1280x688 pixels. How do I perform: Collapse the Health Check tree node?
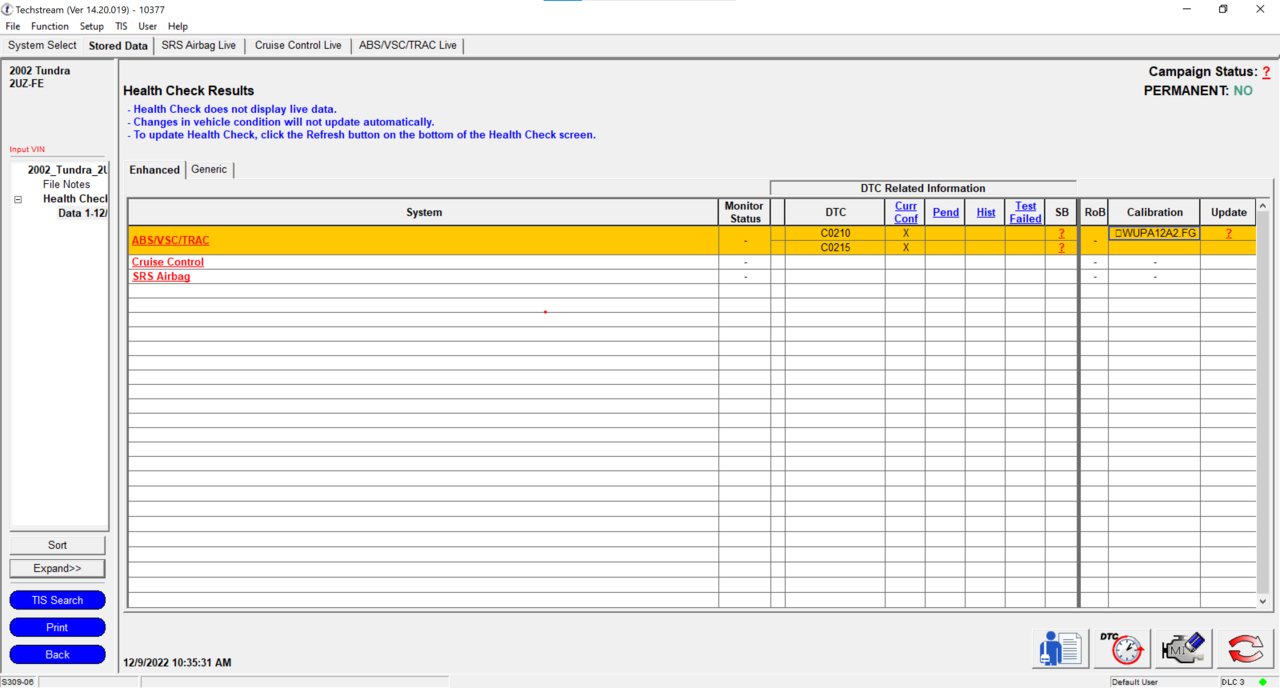tap(18, 199)
